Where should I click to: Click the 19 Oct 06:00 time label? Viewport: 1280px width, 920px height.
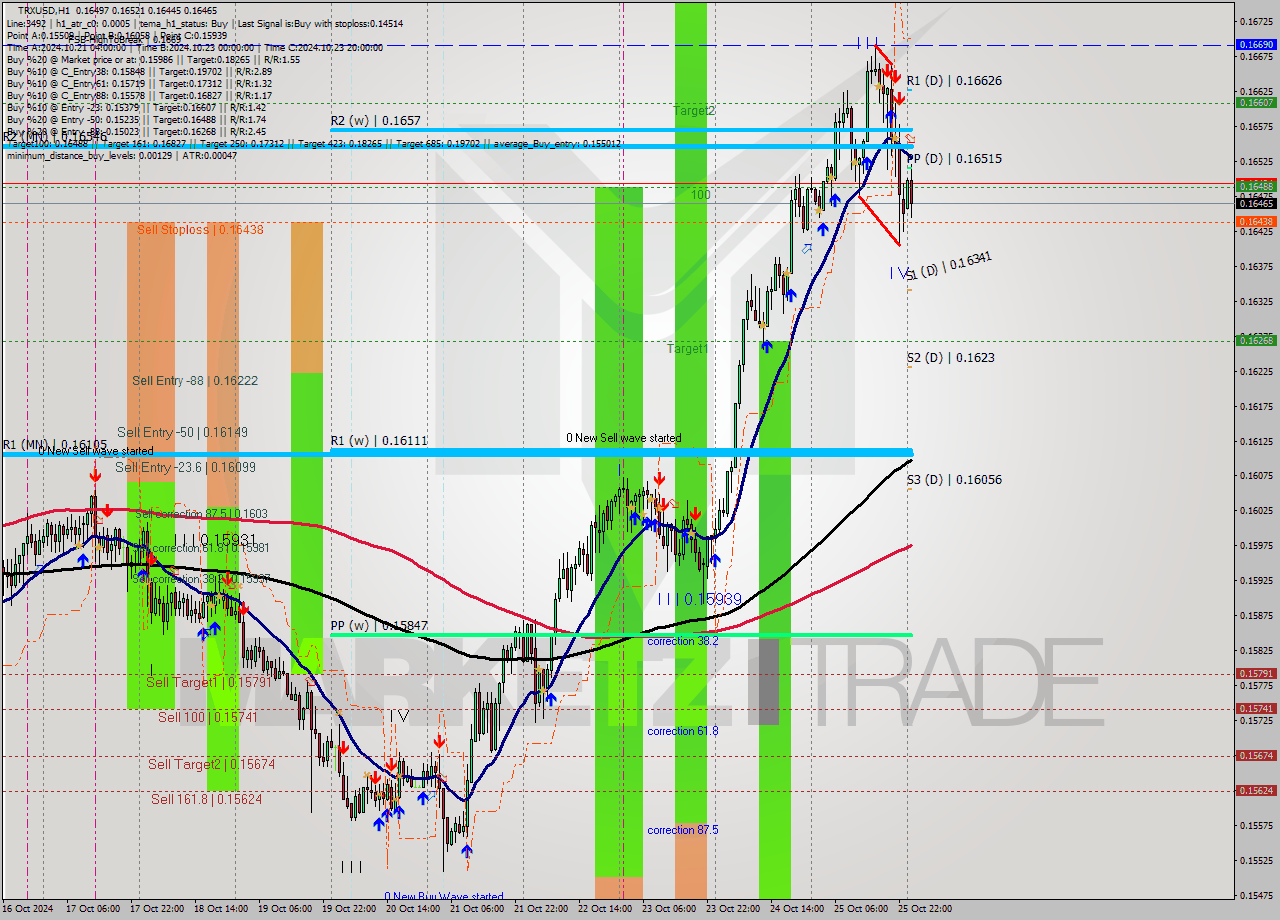[287, 909]
